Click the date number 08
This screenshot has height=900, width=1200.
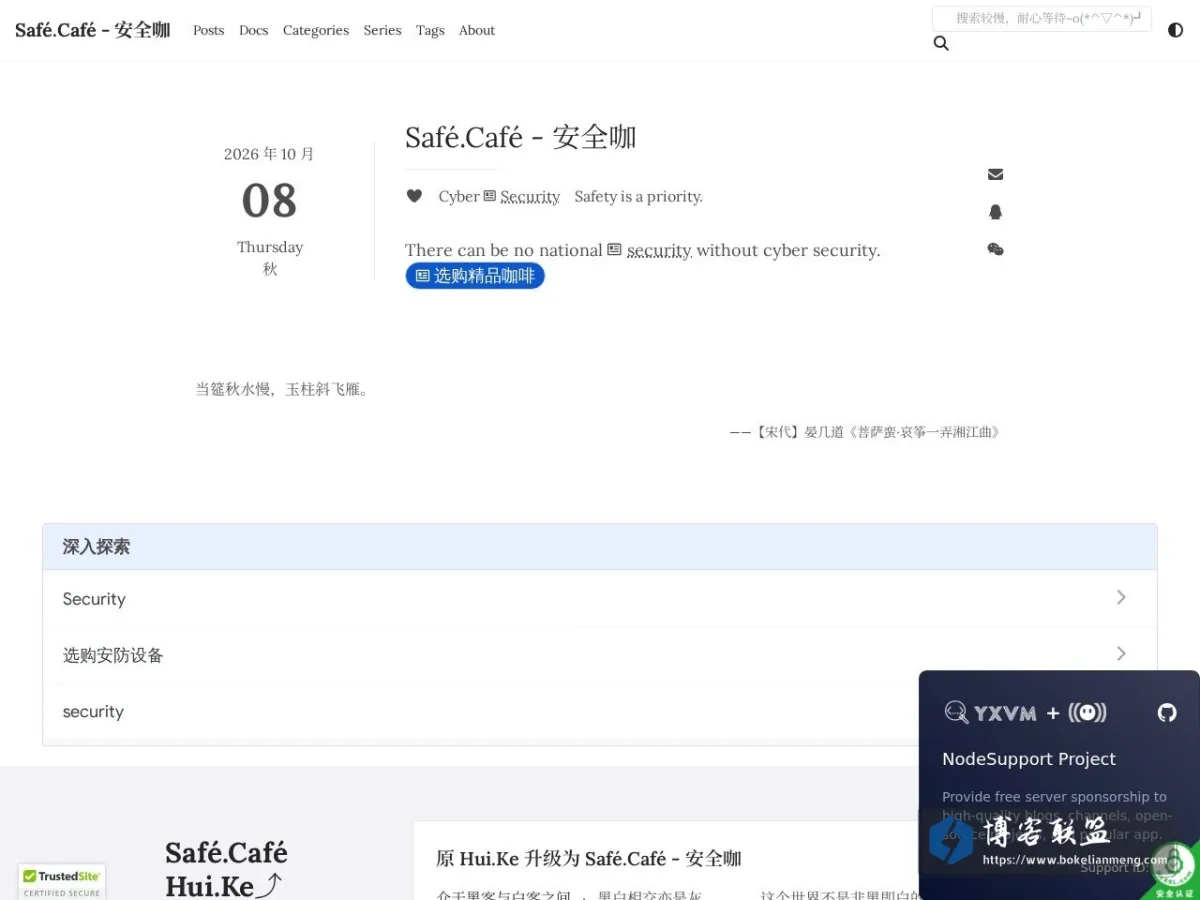coord(269,201)
